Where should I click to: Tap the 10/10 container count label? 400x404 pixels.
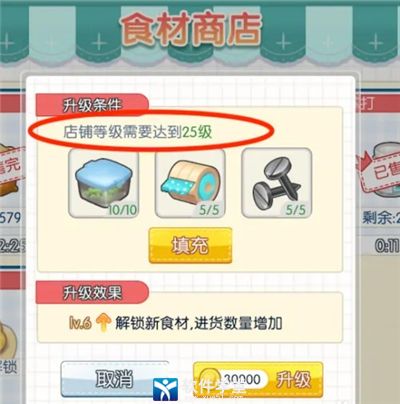[122, 210]
